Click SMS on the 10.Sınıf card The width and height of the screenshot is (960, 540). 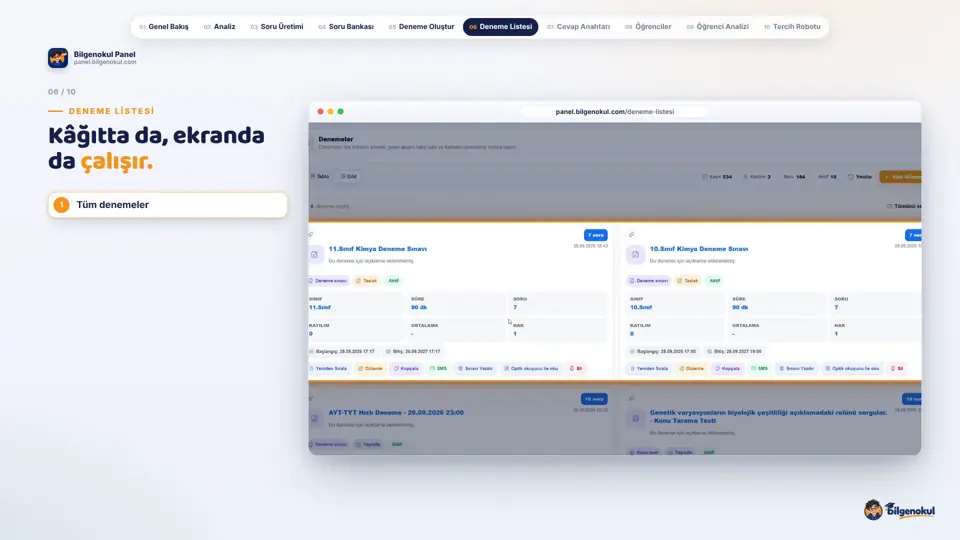[x=759, y=369]
